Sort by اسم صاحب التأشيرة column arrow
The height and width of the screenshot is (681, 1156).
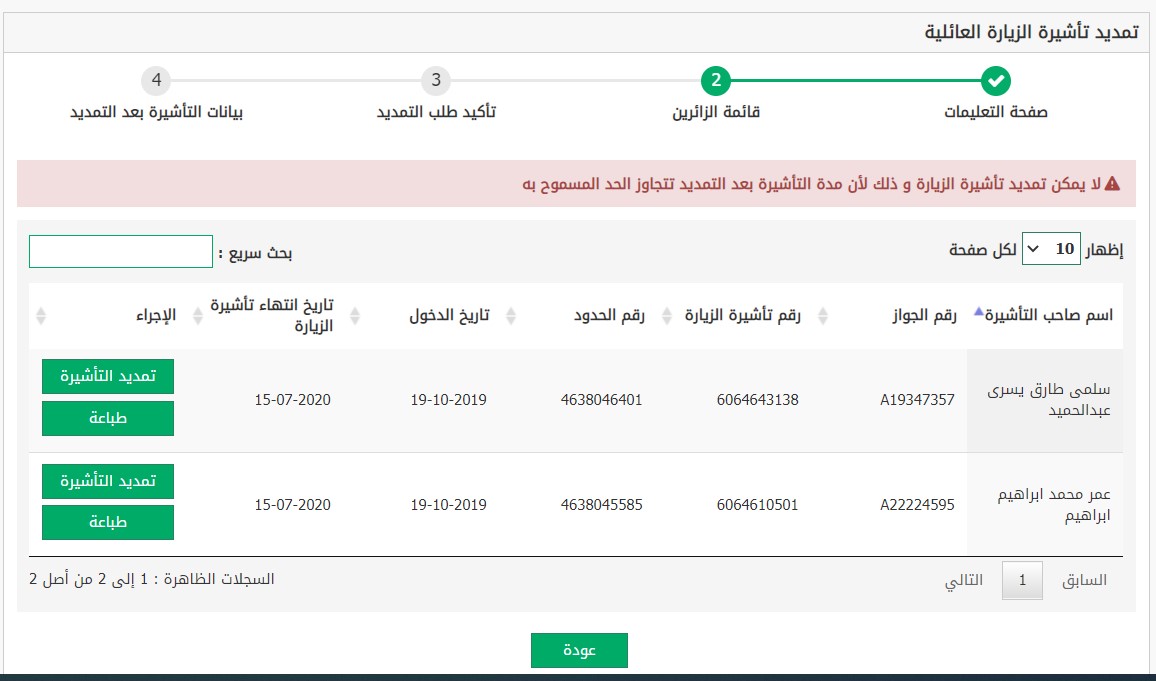978,312
